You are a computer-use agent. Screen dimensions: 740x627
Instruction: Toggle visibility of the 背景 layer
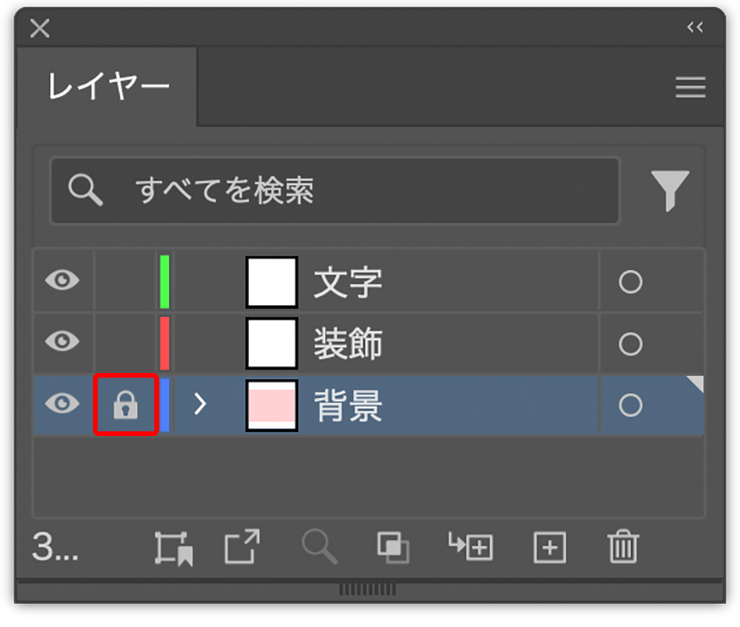[x=62, y=404]
